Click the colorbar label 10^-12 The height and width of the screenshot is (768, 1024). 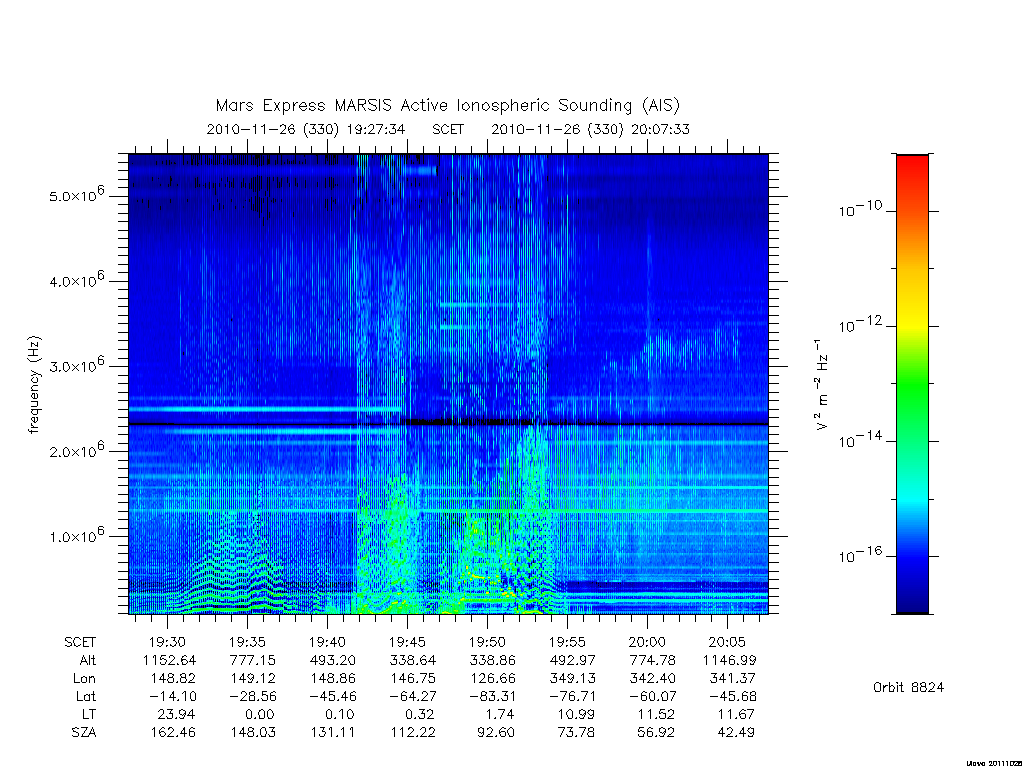tap(860, 324)
